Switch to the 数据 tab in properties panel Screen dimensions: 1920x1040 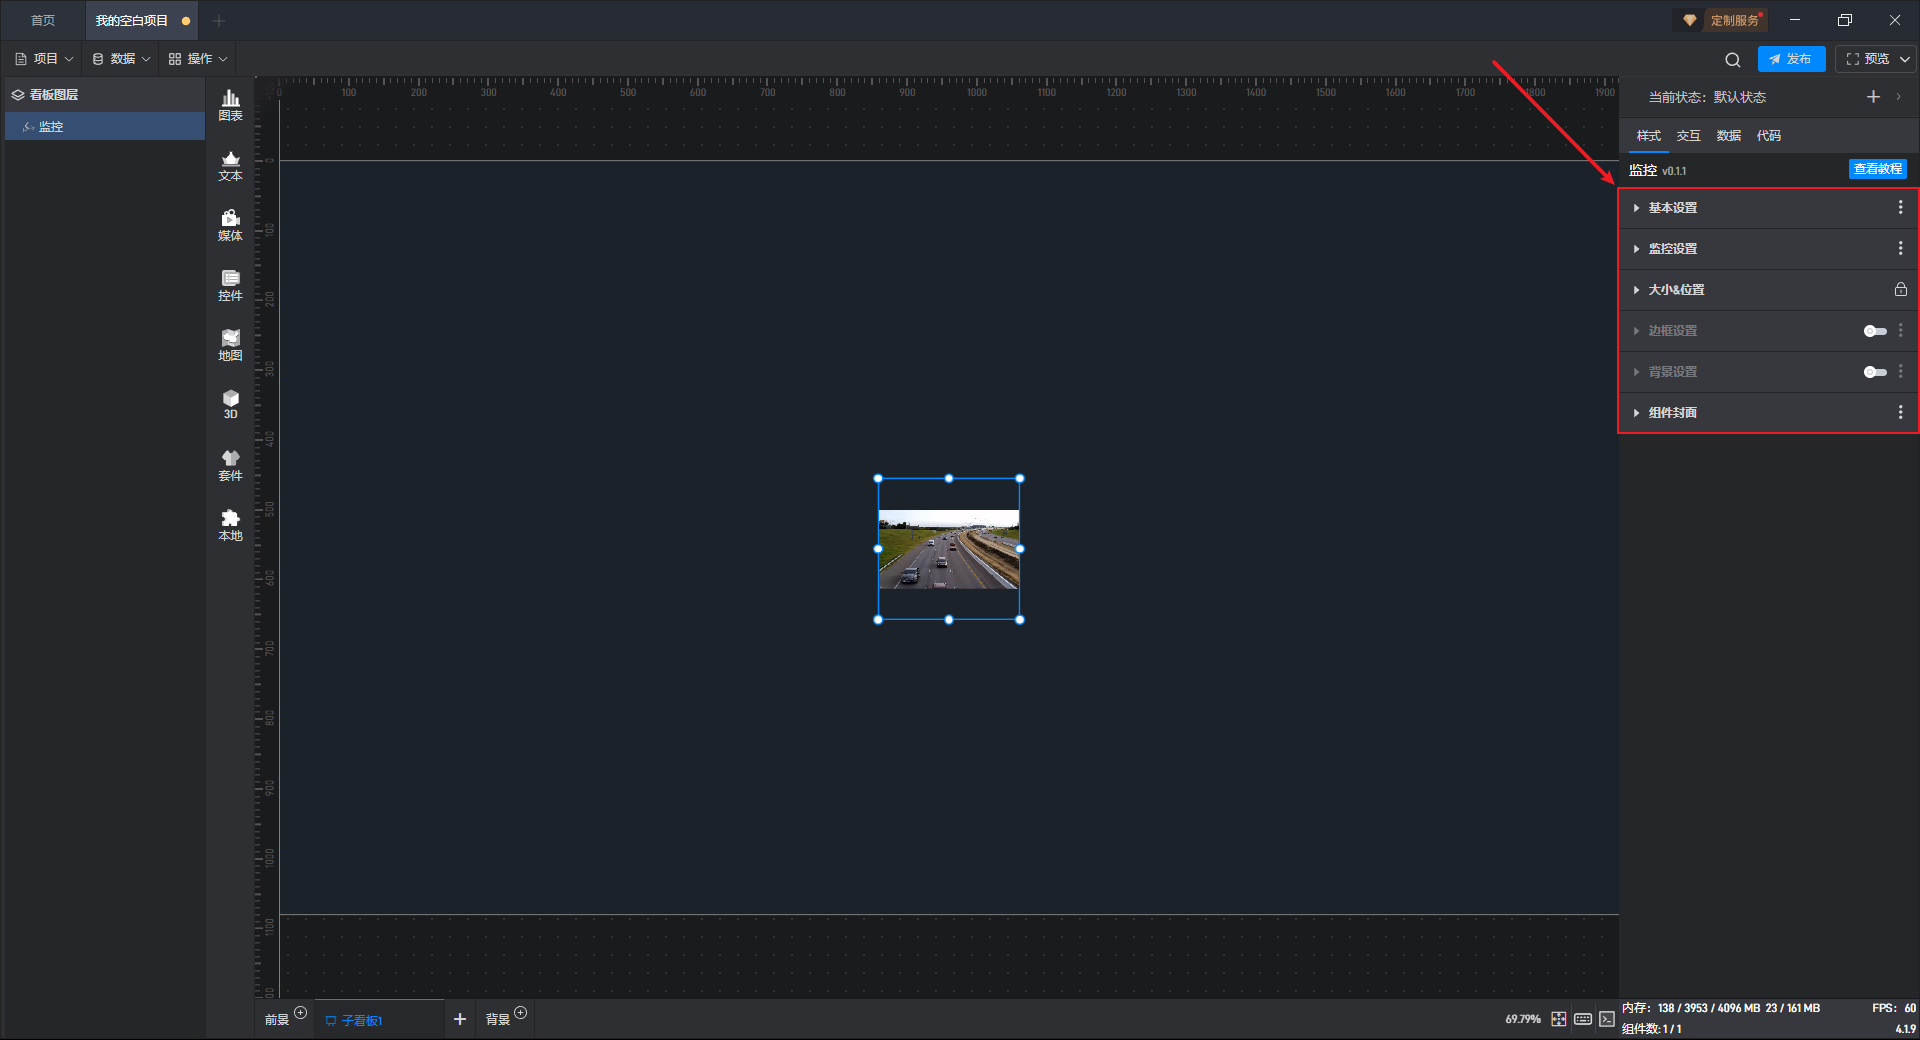pos(1729,136)
